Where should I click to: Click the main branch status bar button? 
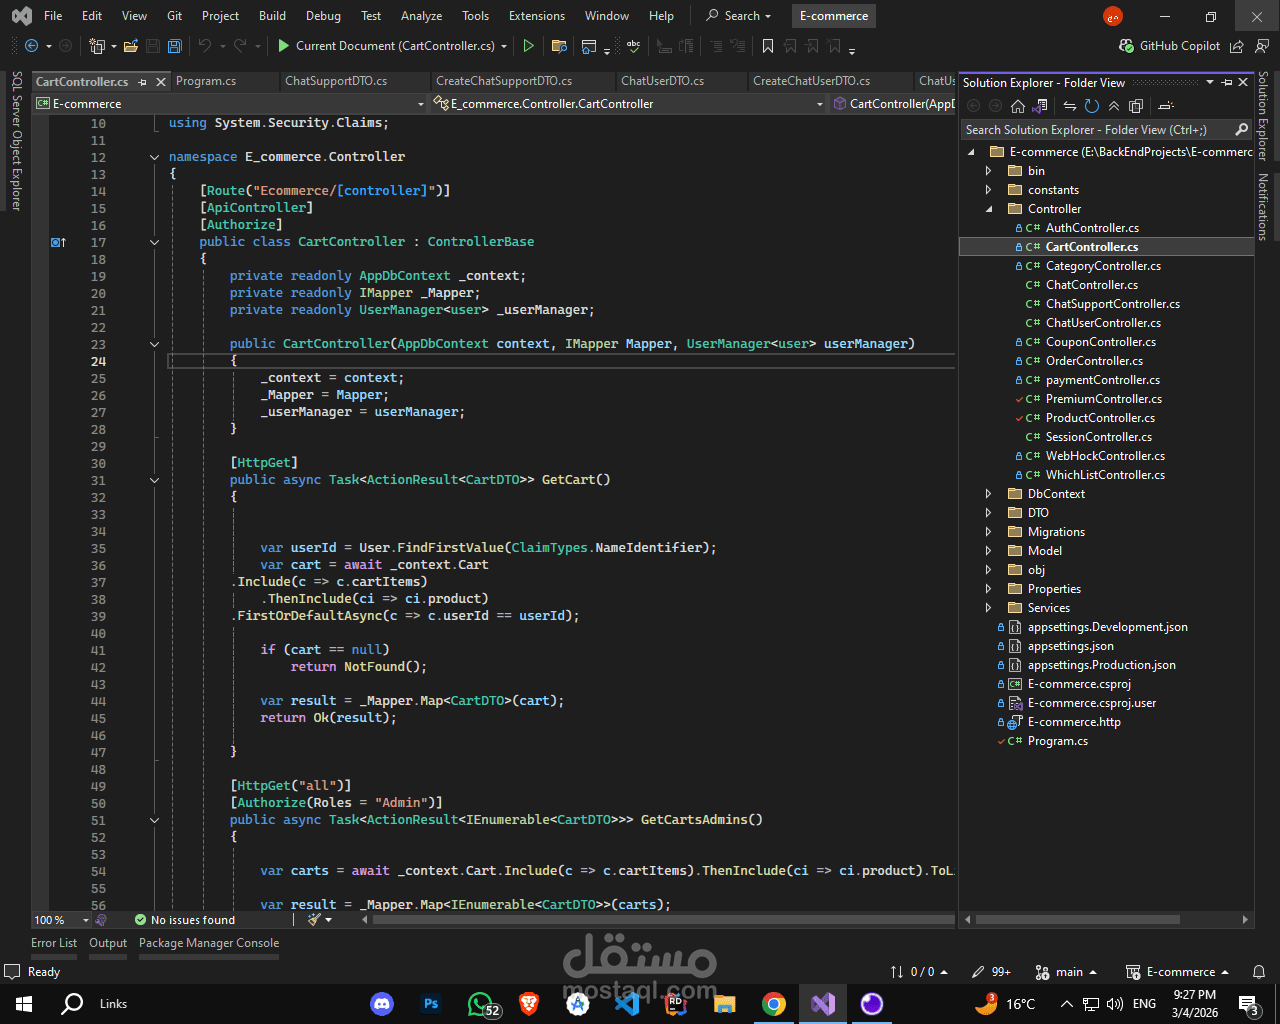pos(1068,972)
